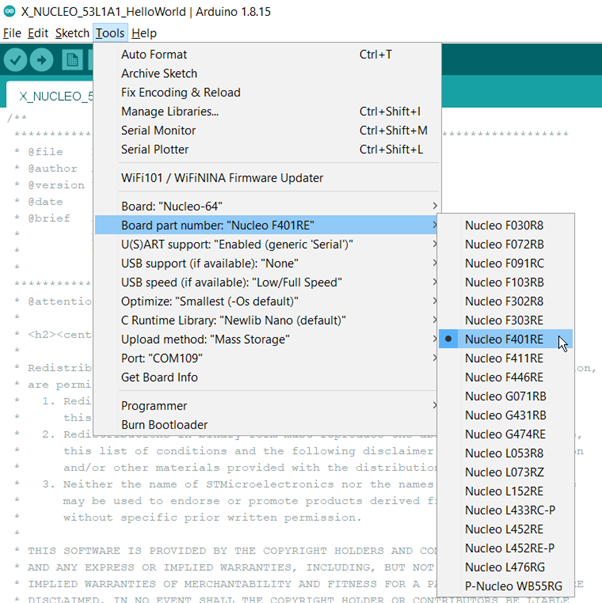The height and width of the screenshot is (603, 602).
Task: Select Nucleo L452RE-P board part
Action: 505,548
